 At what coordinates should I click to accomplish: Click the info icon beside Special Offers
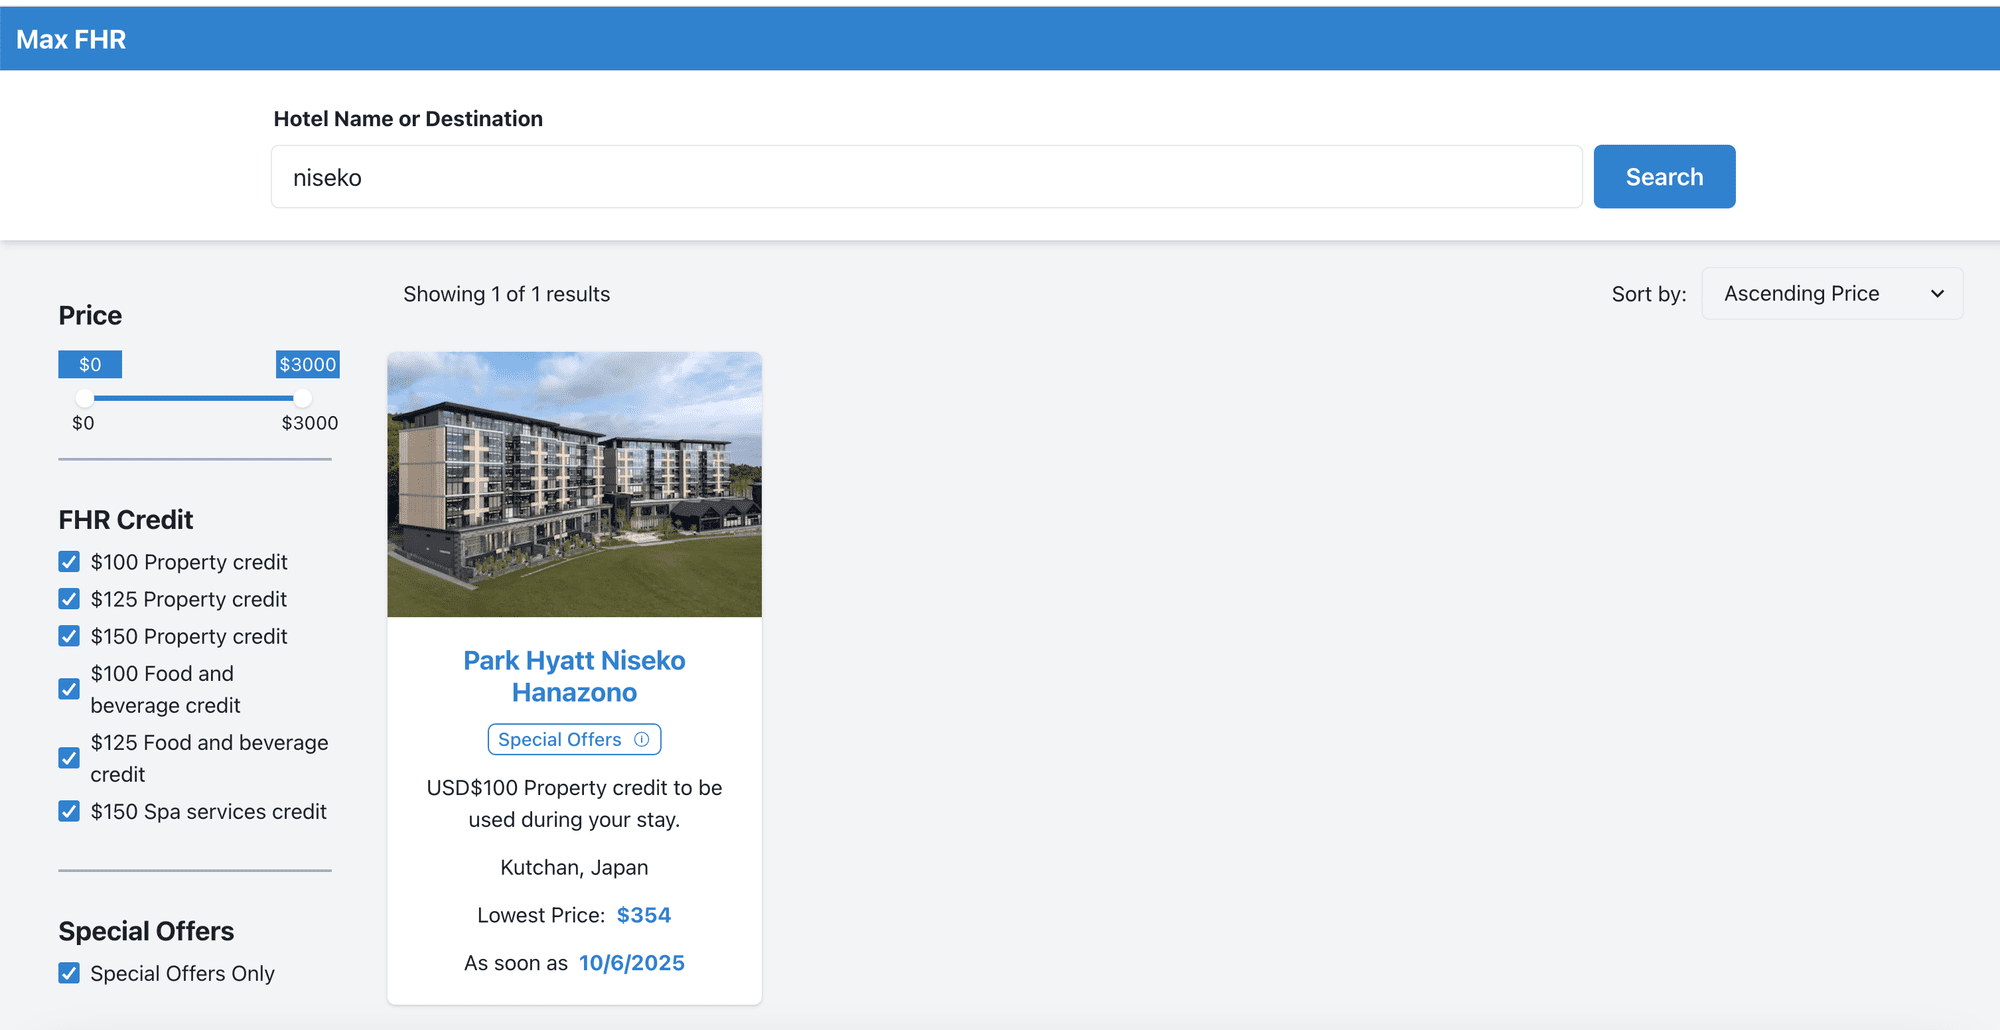(642, 739)
